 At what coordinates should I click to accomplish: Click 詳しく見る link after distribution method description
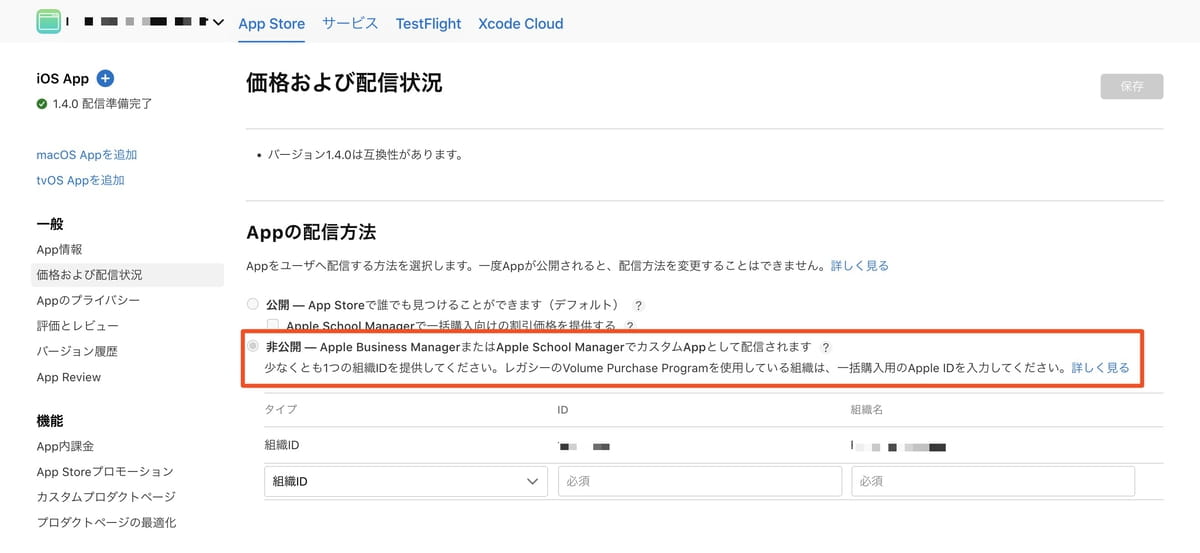860,265
